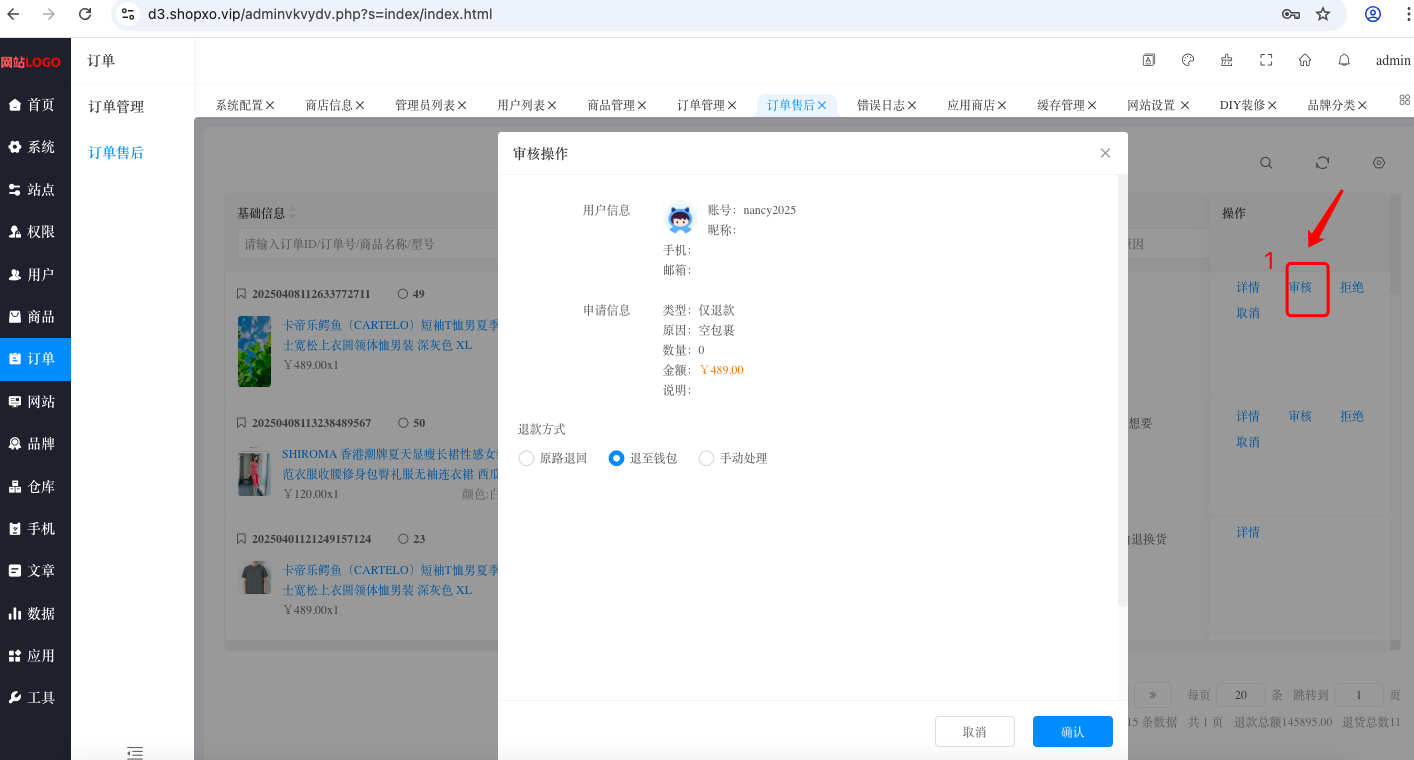The width and height of the screenshot is (1414, 760).
Task: Open 工具 in the left sidebar
Action: pos(35,698)
